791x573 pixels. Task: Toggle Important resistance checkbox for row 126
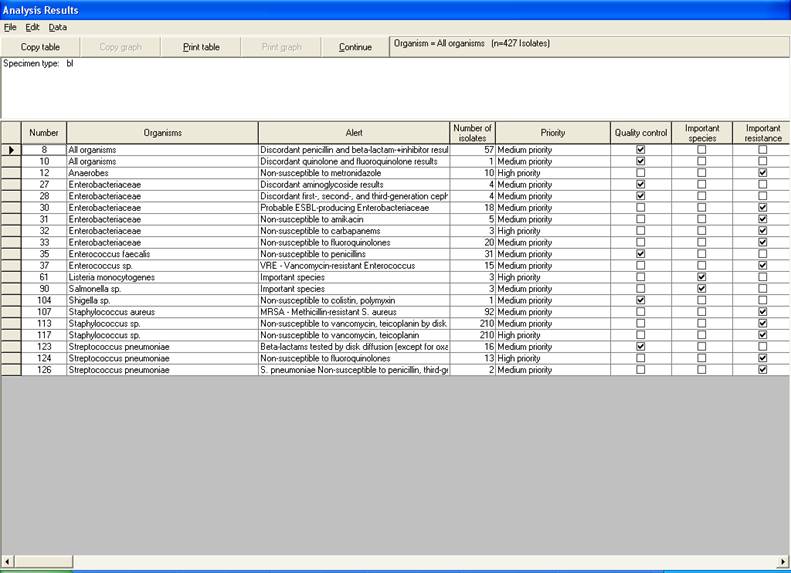tap(763, 370)
